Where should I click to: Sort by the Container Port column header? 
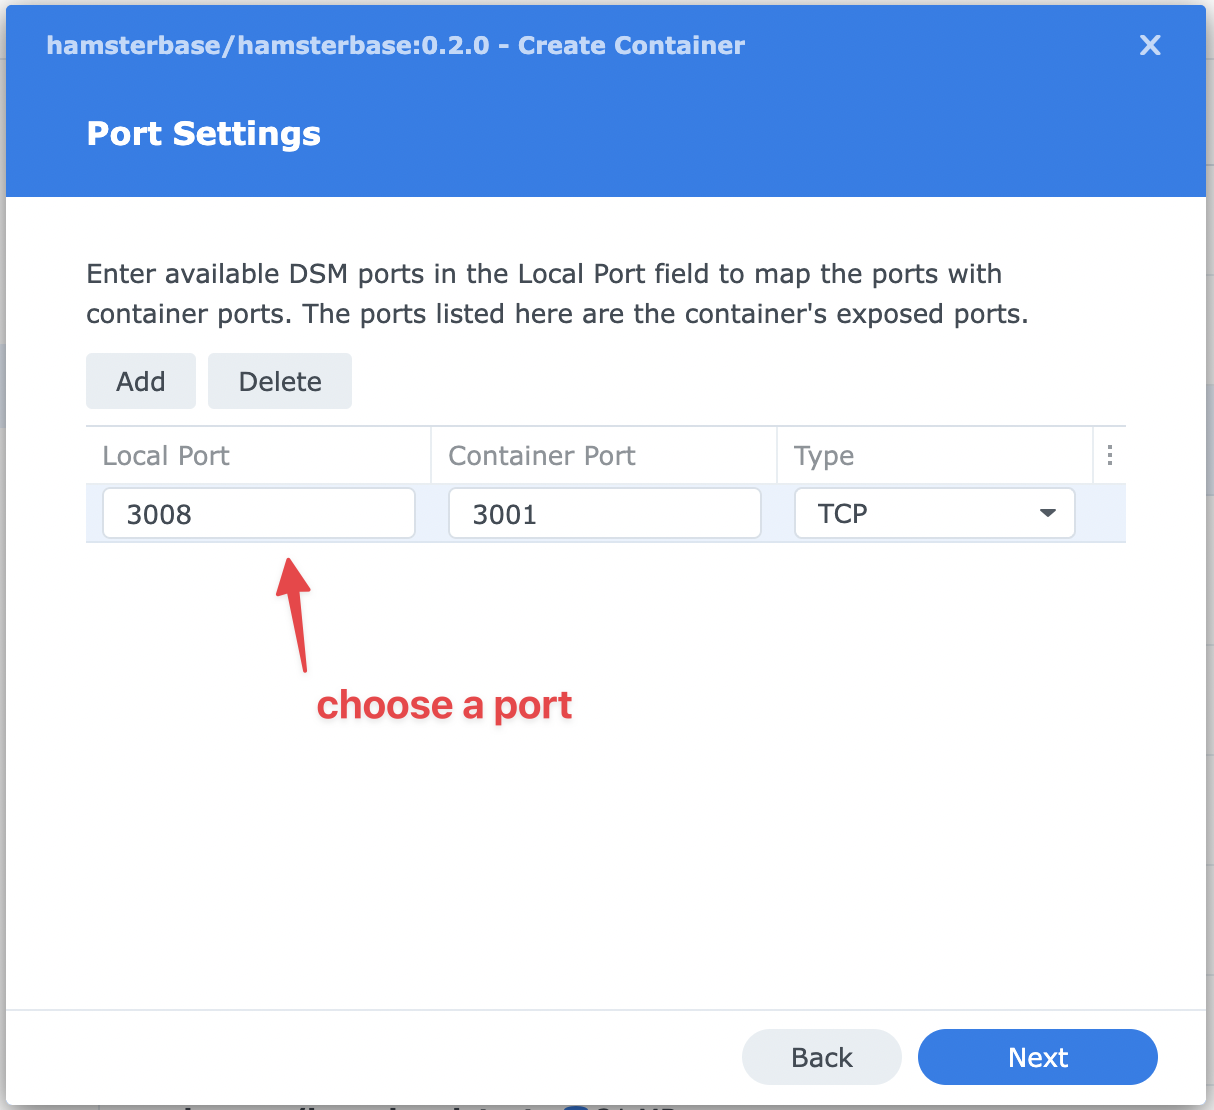(542, 456)
